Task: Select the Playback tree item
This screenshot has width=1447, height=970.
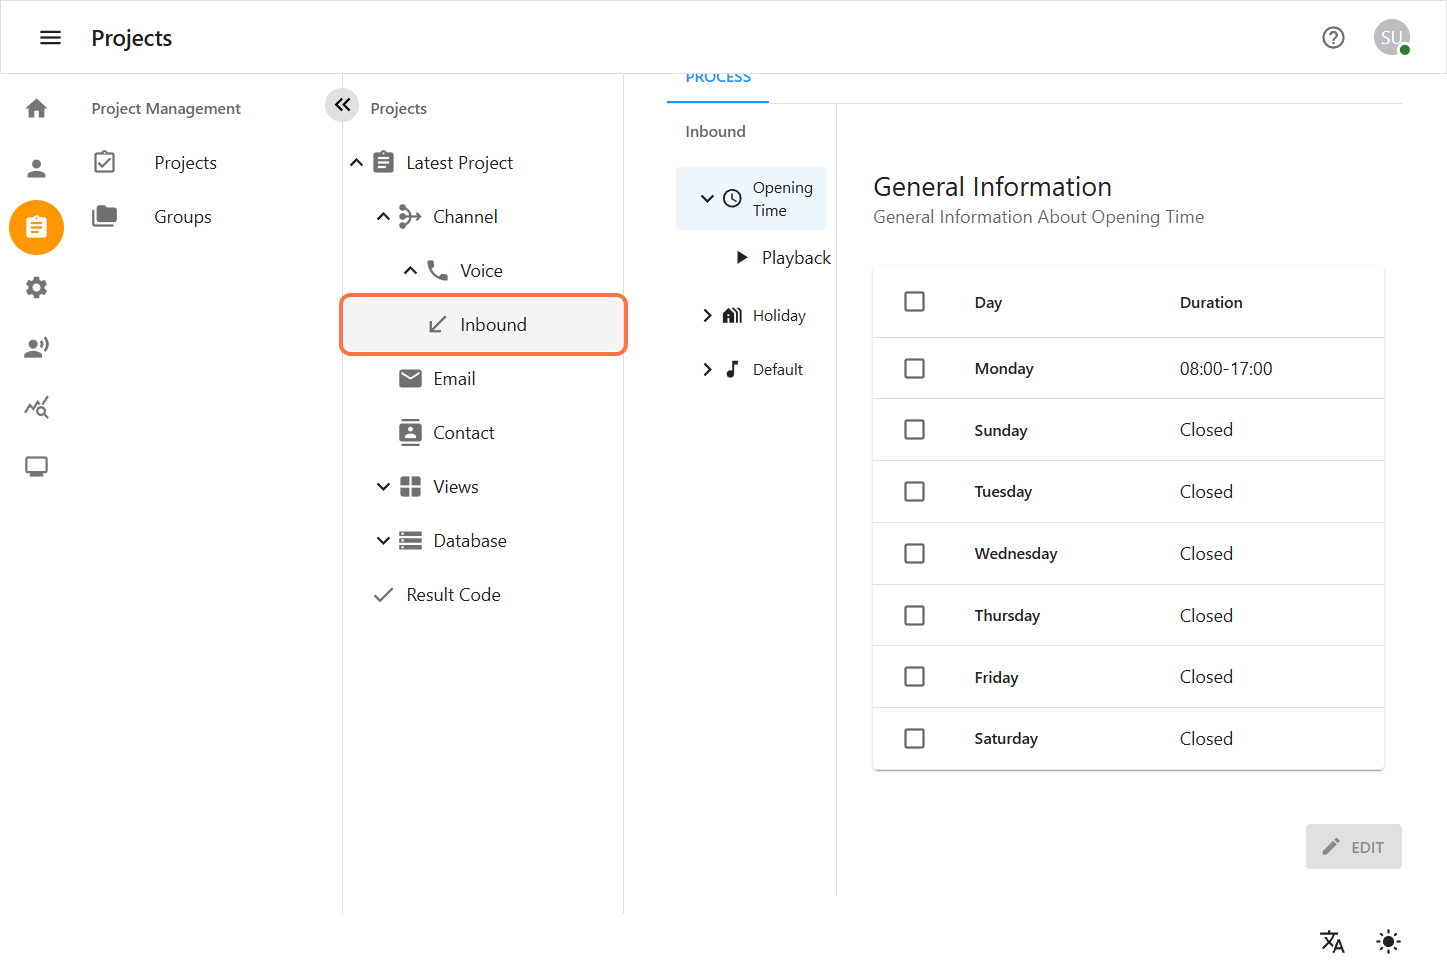Action: 795,258
